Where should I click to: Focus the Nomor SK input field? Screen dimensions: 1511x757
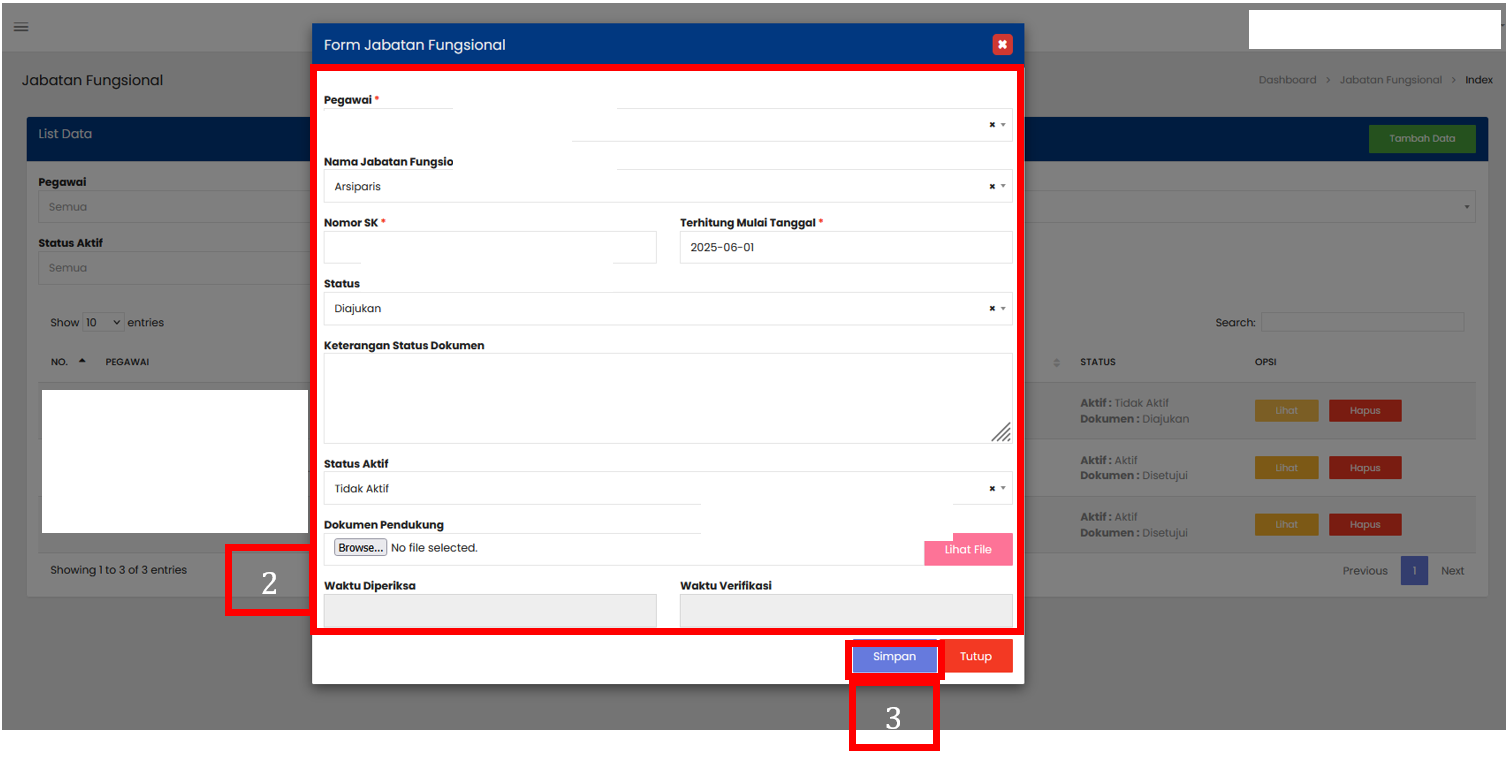490,247
